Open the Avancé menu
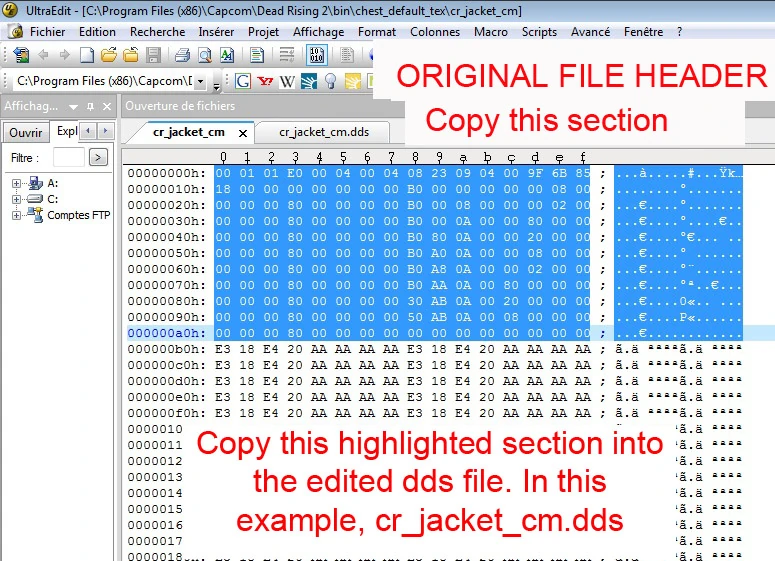Screen dimensions: 775x561 (x=591, y=32)
